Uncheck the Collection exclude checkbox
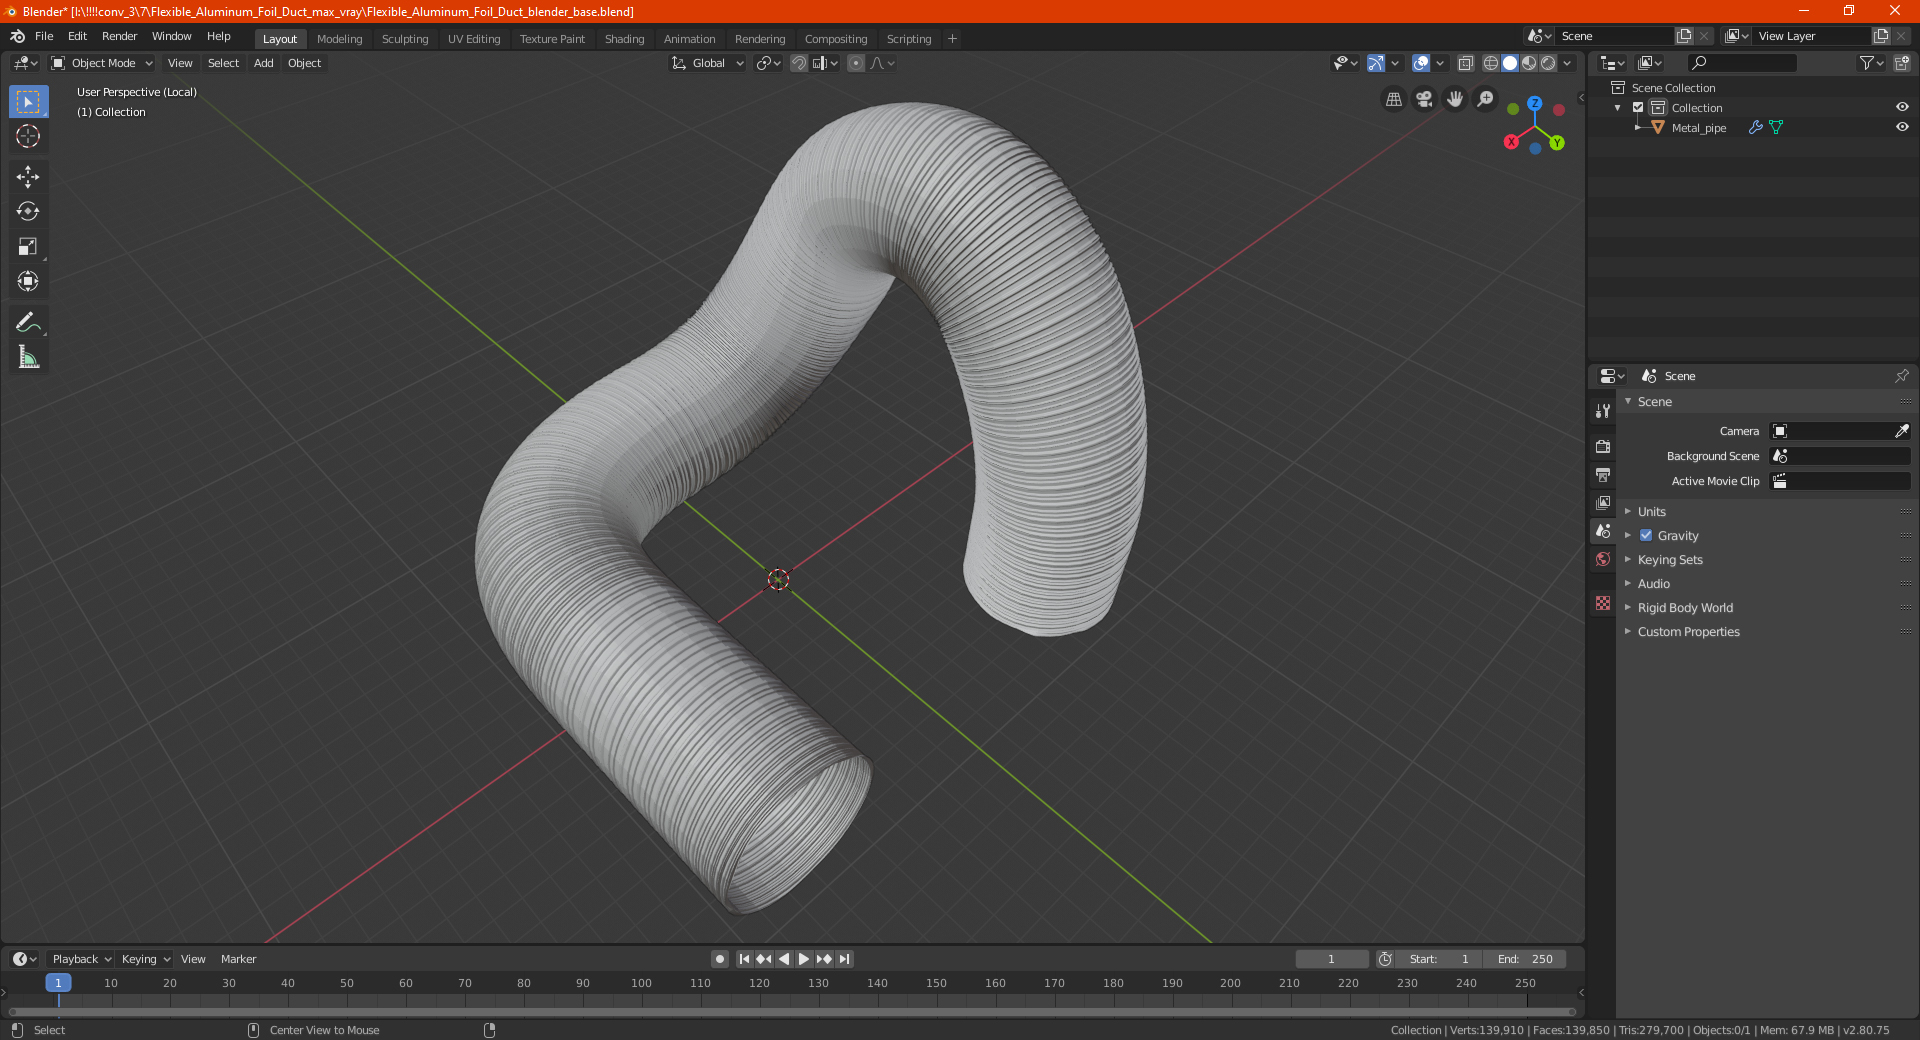Image resolution: width=1920 pixels, height=1040 pixels. point(1638,107)
